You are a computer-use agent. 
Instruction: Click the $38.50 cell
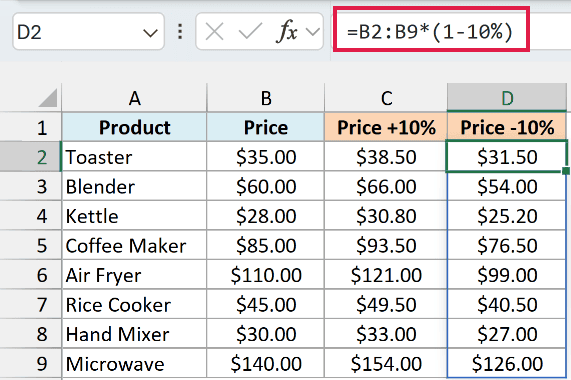point(386,157)
